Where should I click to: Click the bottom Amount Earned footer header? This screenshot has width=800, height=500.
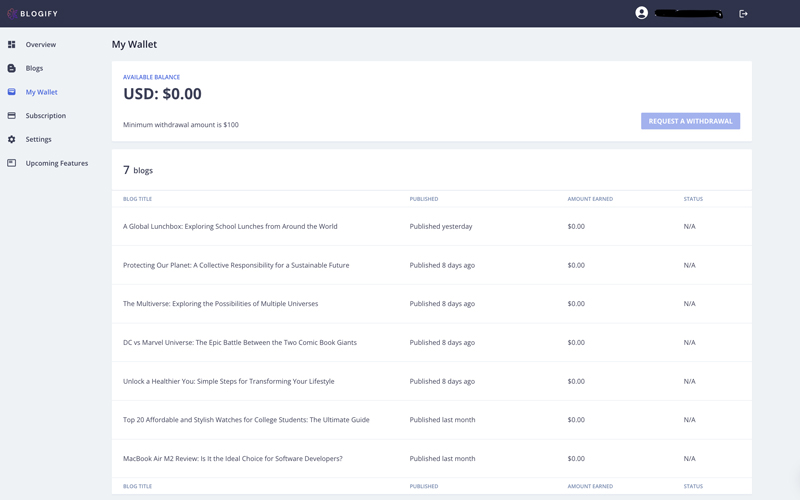(x=590, y=486)
